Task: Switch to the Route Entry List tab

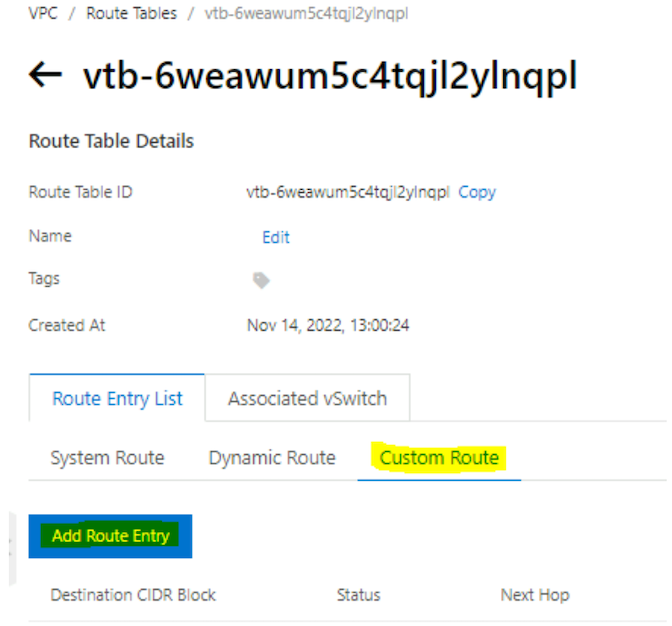Action: coord(117,398)
